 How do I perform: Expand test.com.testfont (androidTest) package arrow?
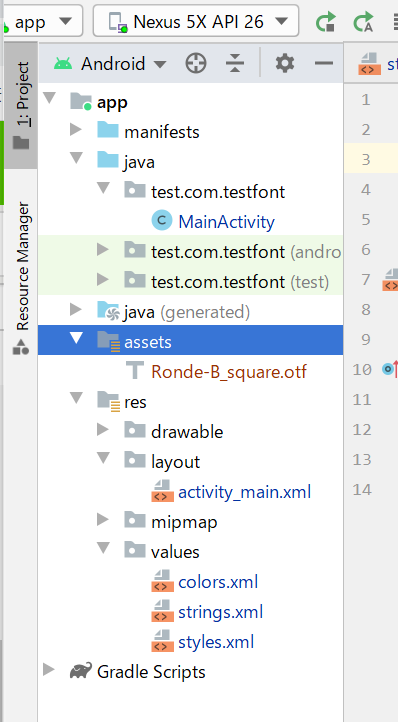[103, 250]
